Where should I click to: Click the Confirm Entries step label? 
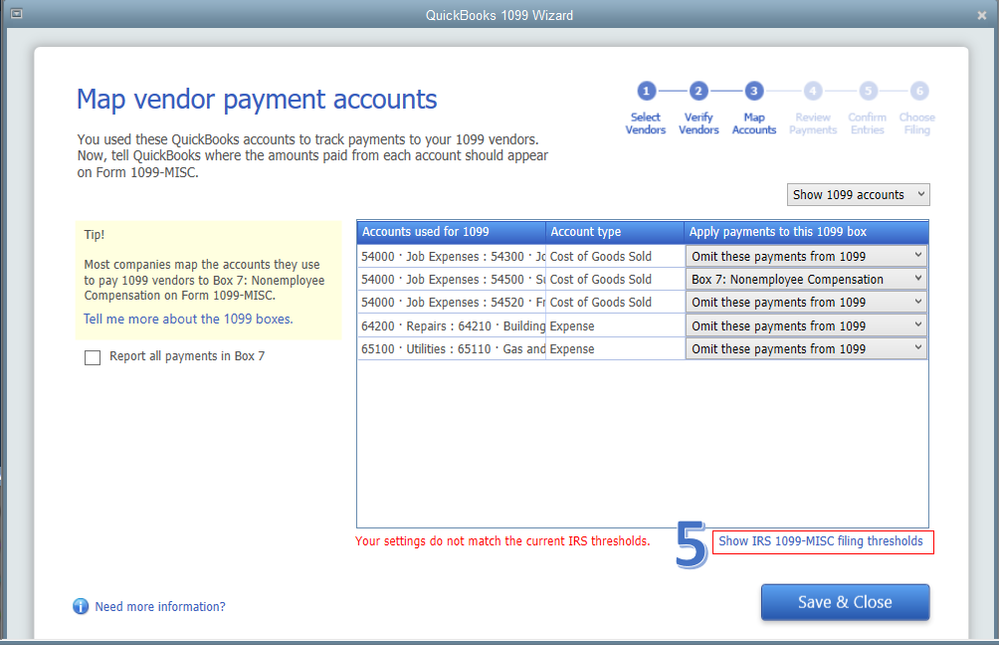point(867,124)
